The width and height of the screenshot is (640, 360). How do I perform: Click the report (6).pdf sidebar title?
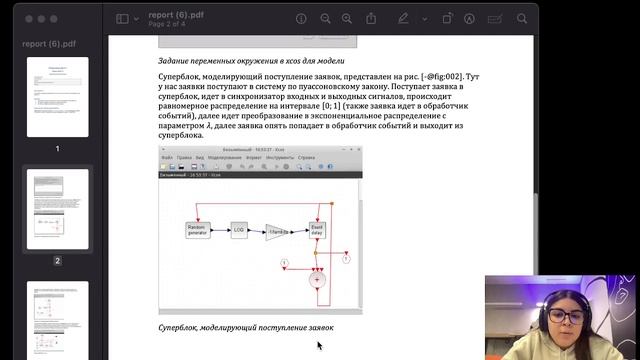pyautogui.click(x=49, y=44)
